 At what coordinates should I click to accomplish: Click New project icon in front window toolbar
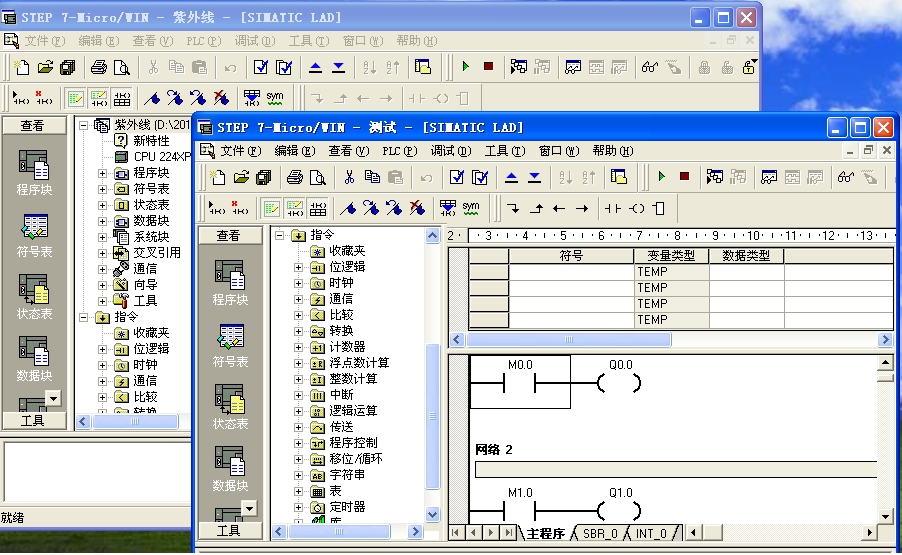[218, 177]
